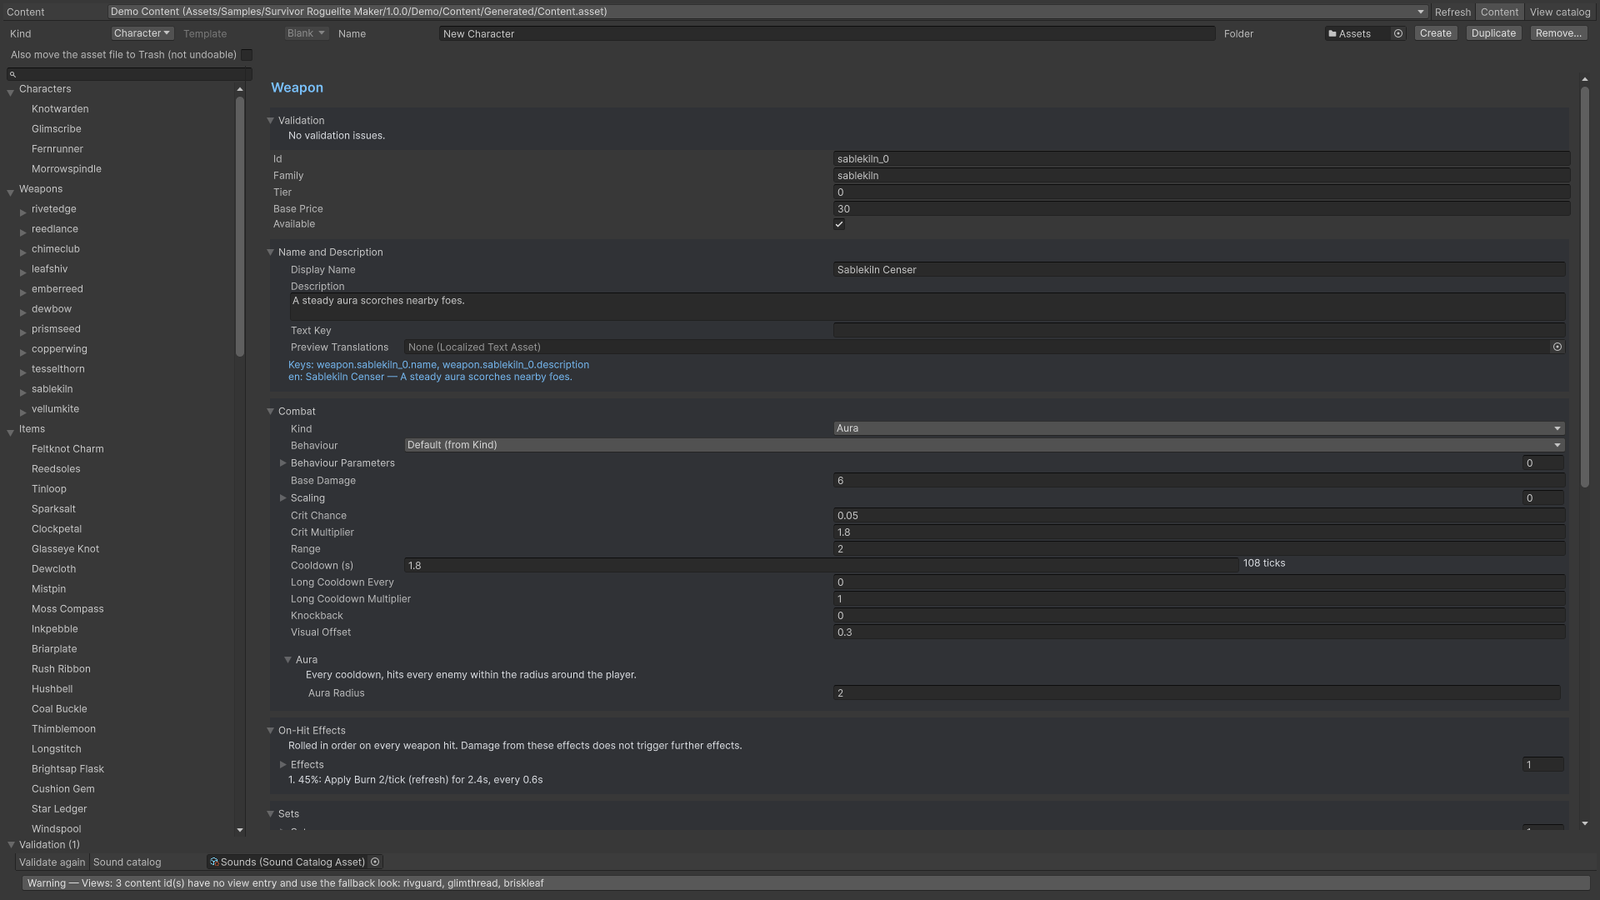Collapse the Combat section

click(x=270, y=412)
